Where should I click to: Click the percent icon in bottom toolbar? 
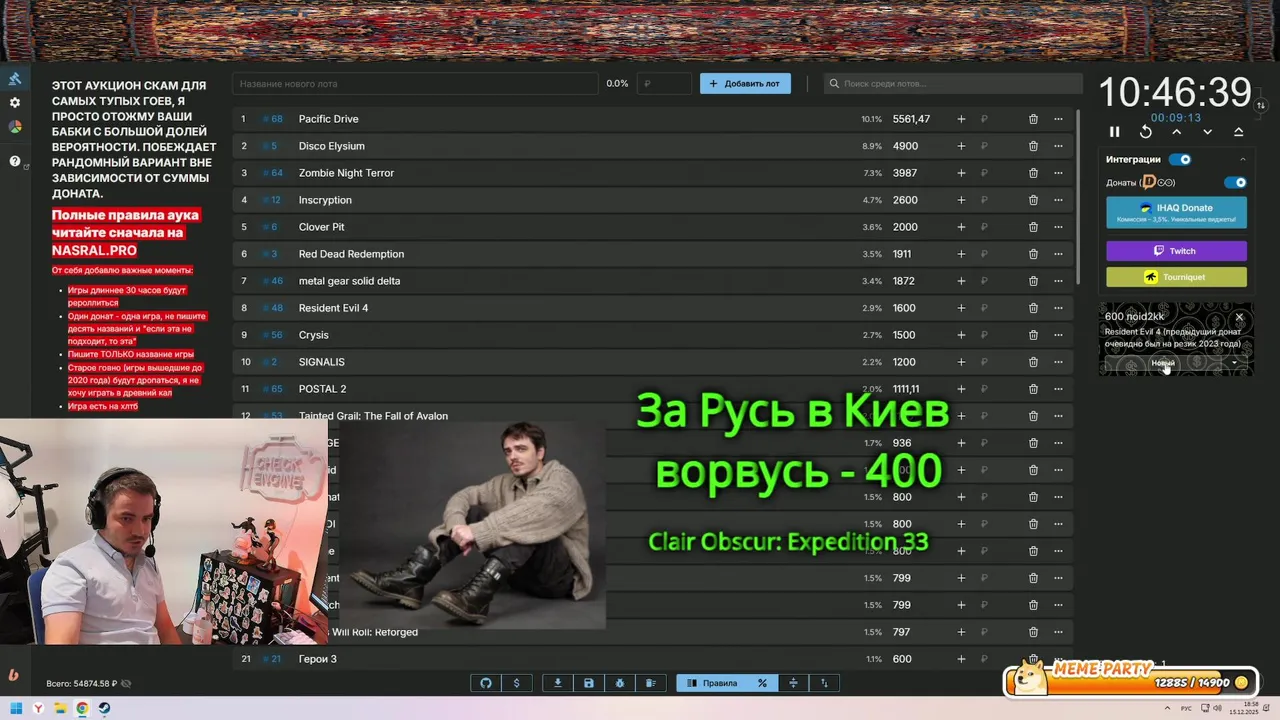click(762, 683)
